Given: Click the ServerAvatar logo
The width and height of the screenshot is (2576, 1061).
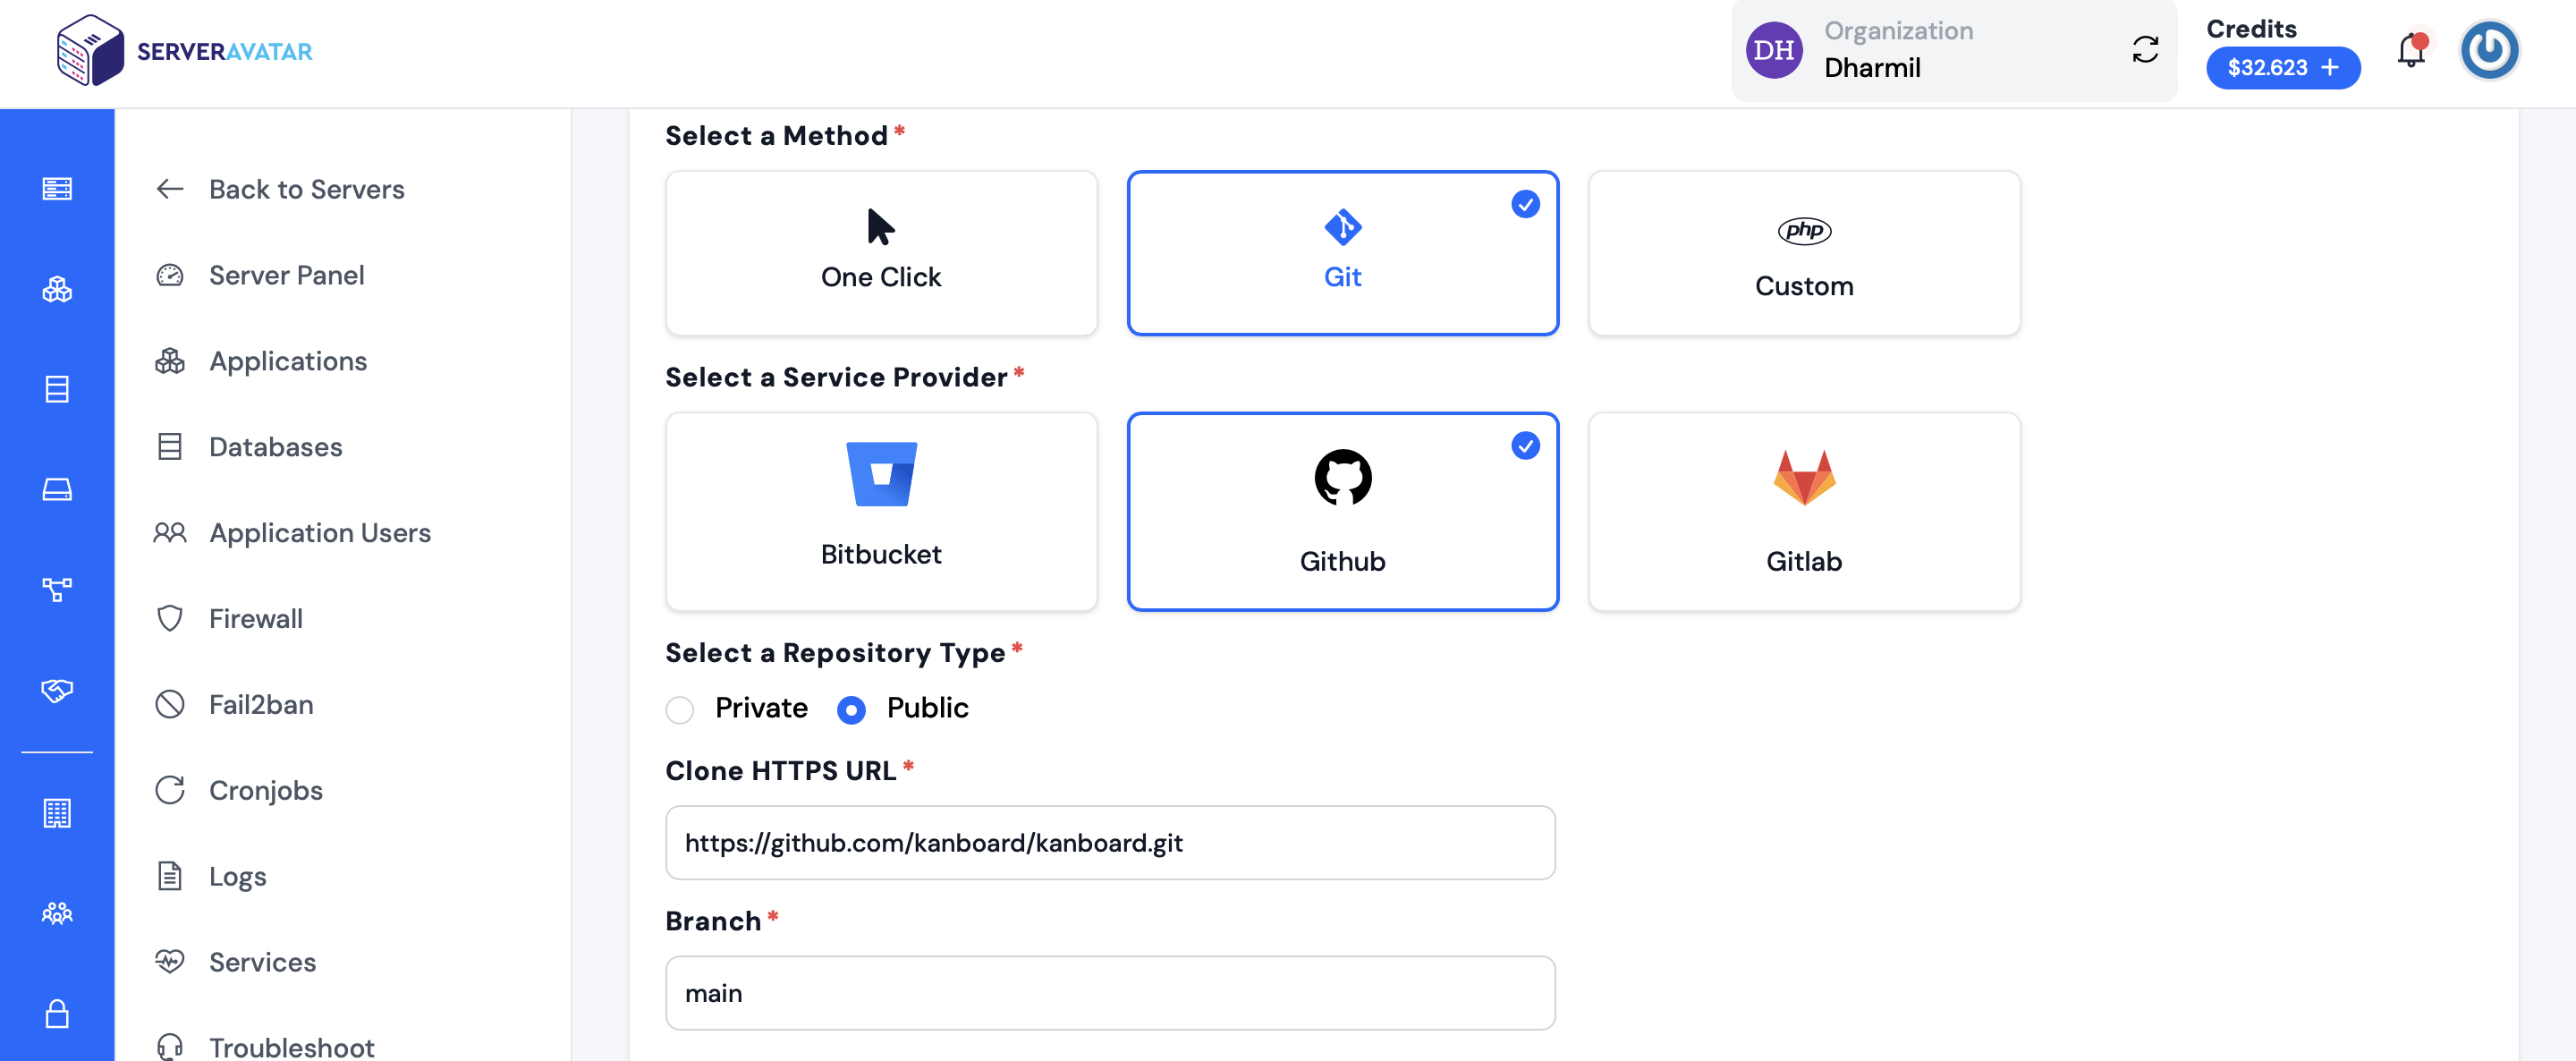Looking at the screenshot, I should pyautogui.click(x=185, y=51).
